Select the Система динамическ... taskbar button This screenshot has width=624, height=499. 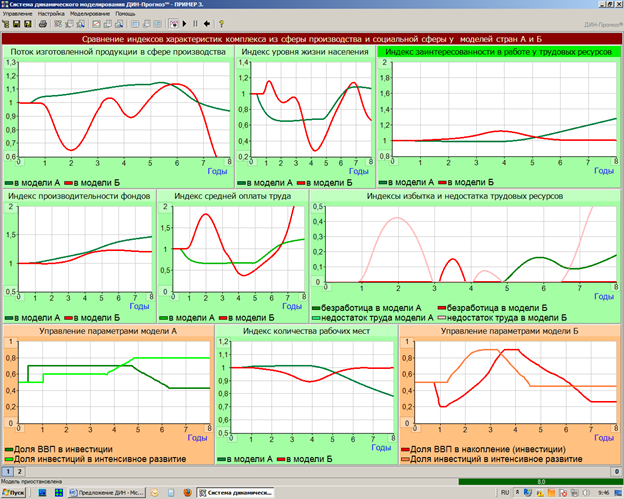[x=235, y=492]
